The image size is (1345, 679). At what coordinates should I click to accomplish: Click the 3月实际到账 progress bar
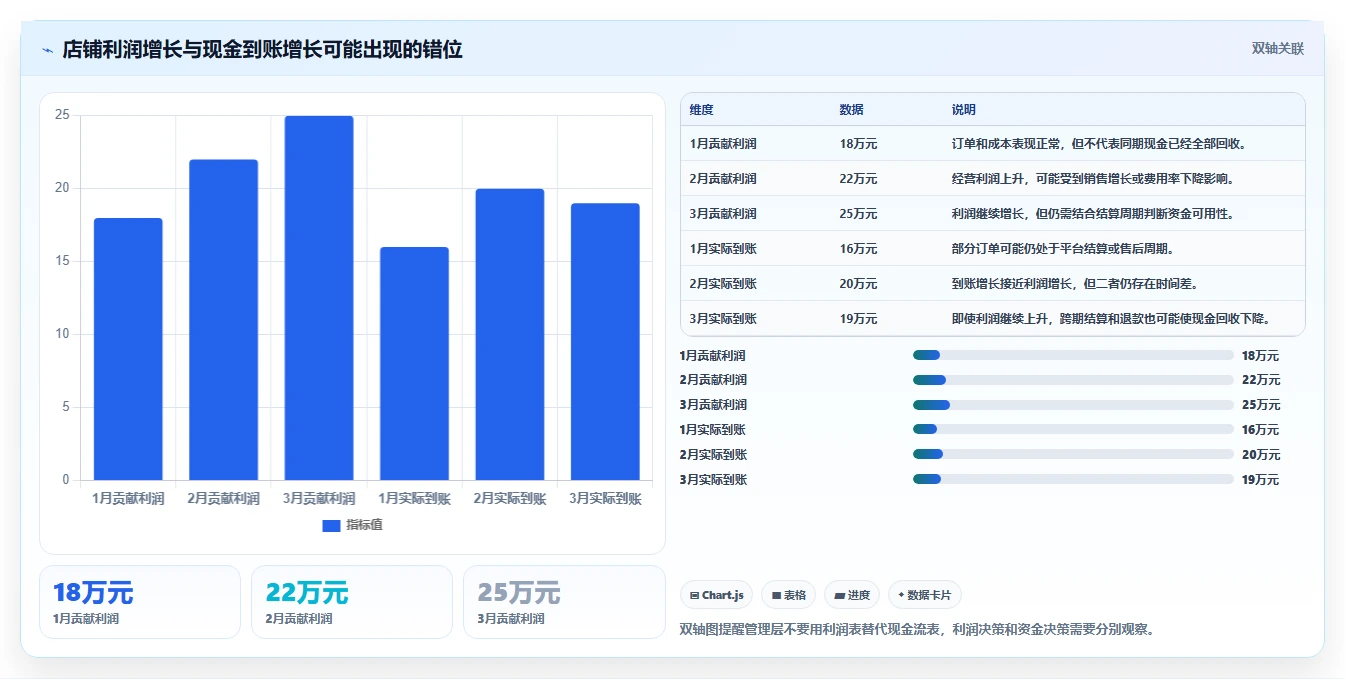(1073, 480)
